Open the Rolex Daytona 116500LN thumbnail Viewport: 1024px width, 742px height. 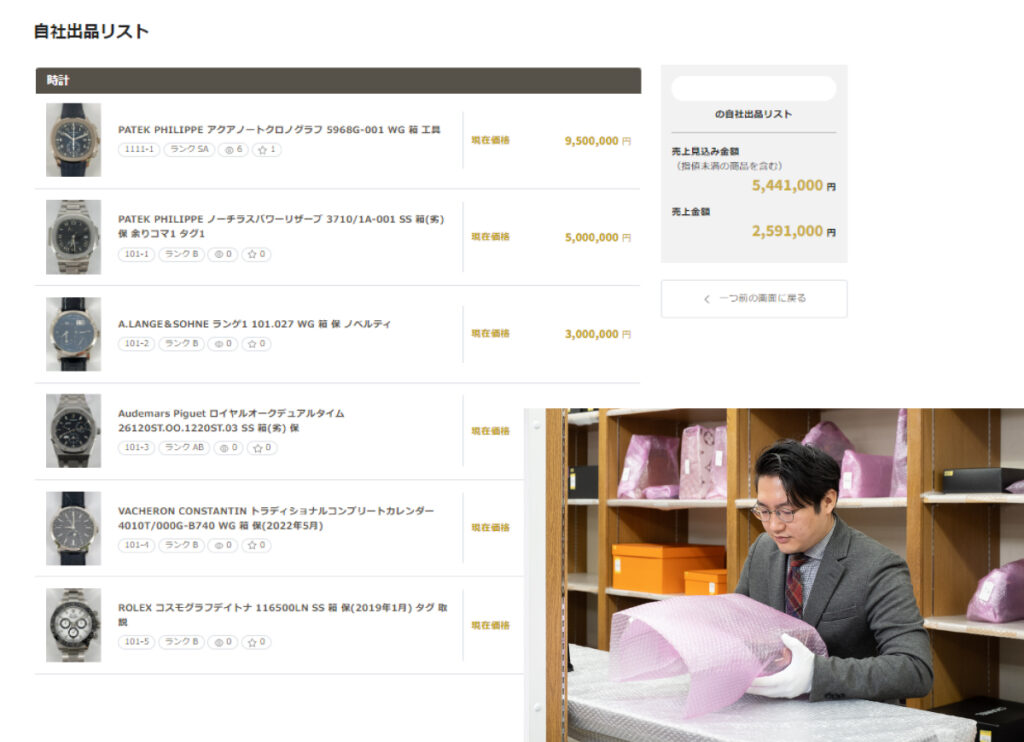[x=73, y=625]
